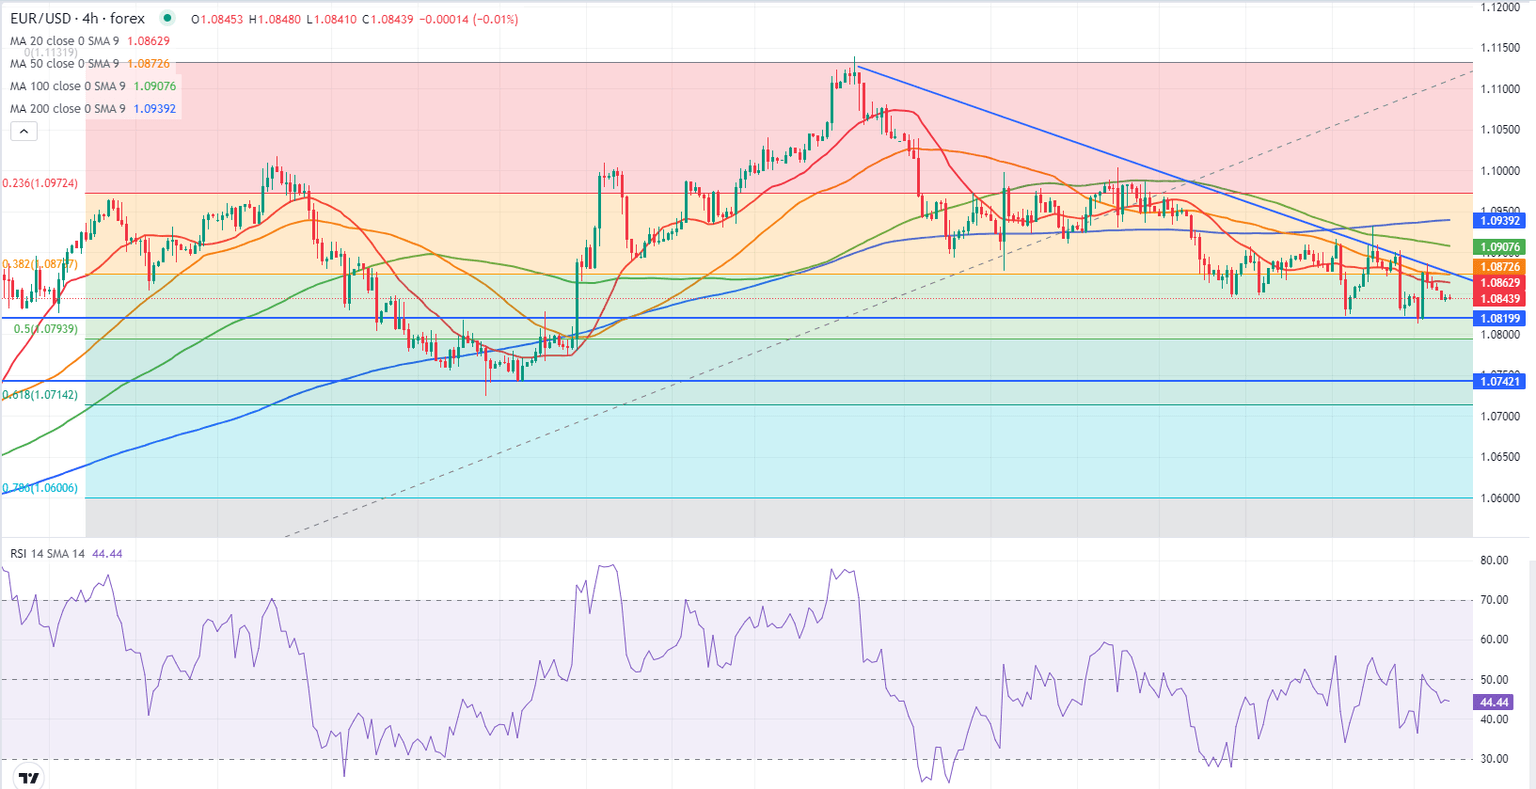Image resolution: width=1536 pixels, height=789 pixels.
Task: Click the TradingView logo icon
Action: [x=29, y=777]
